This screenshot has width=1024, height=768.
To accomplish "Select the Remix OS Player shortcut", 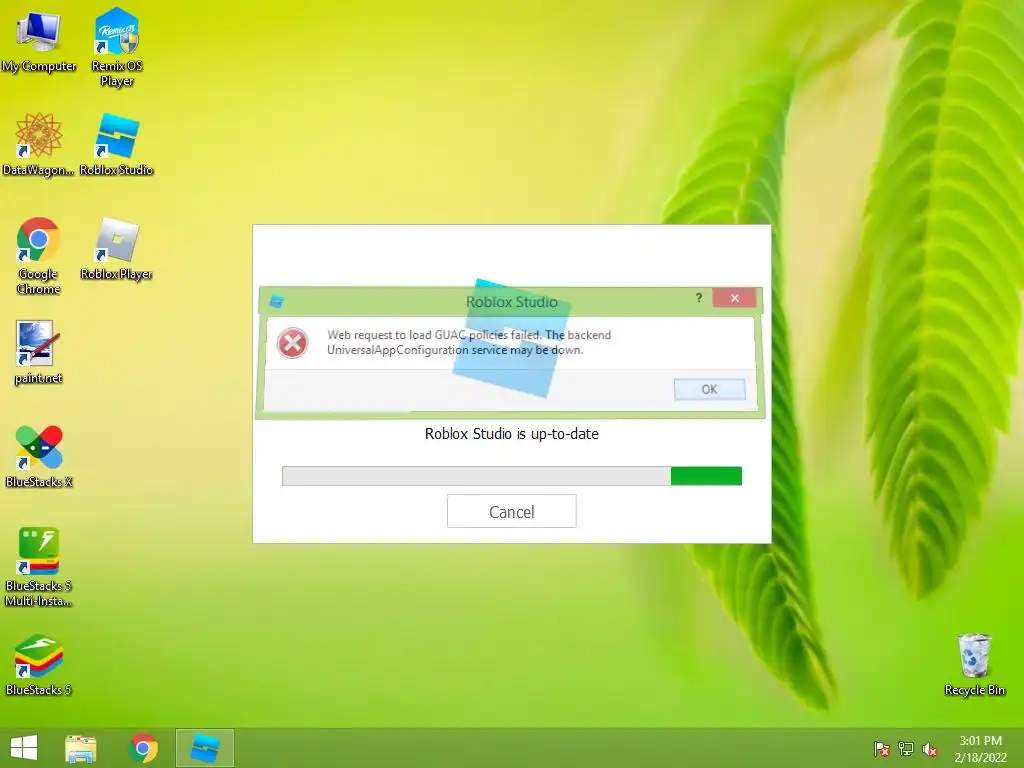I will 117,47.
